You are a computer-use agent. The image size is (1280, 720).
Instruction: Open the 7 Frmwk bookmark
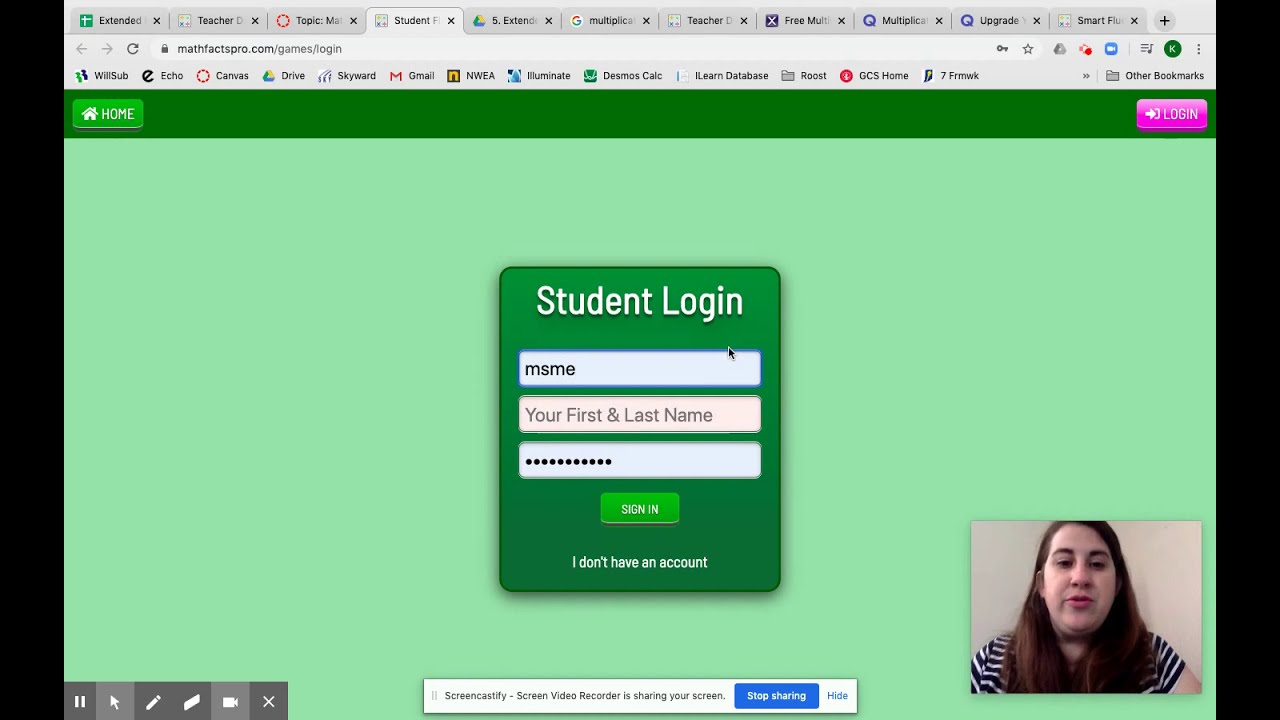click(x=950, y=76)
